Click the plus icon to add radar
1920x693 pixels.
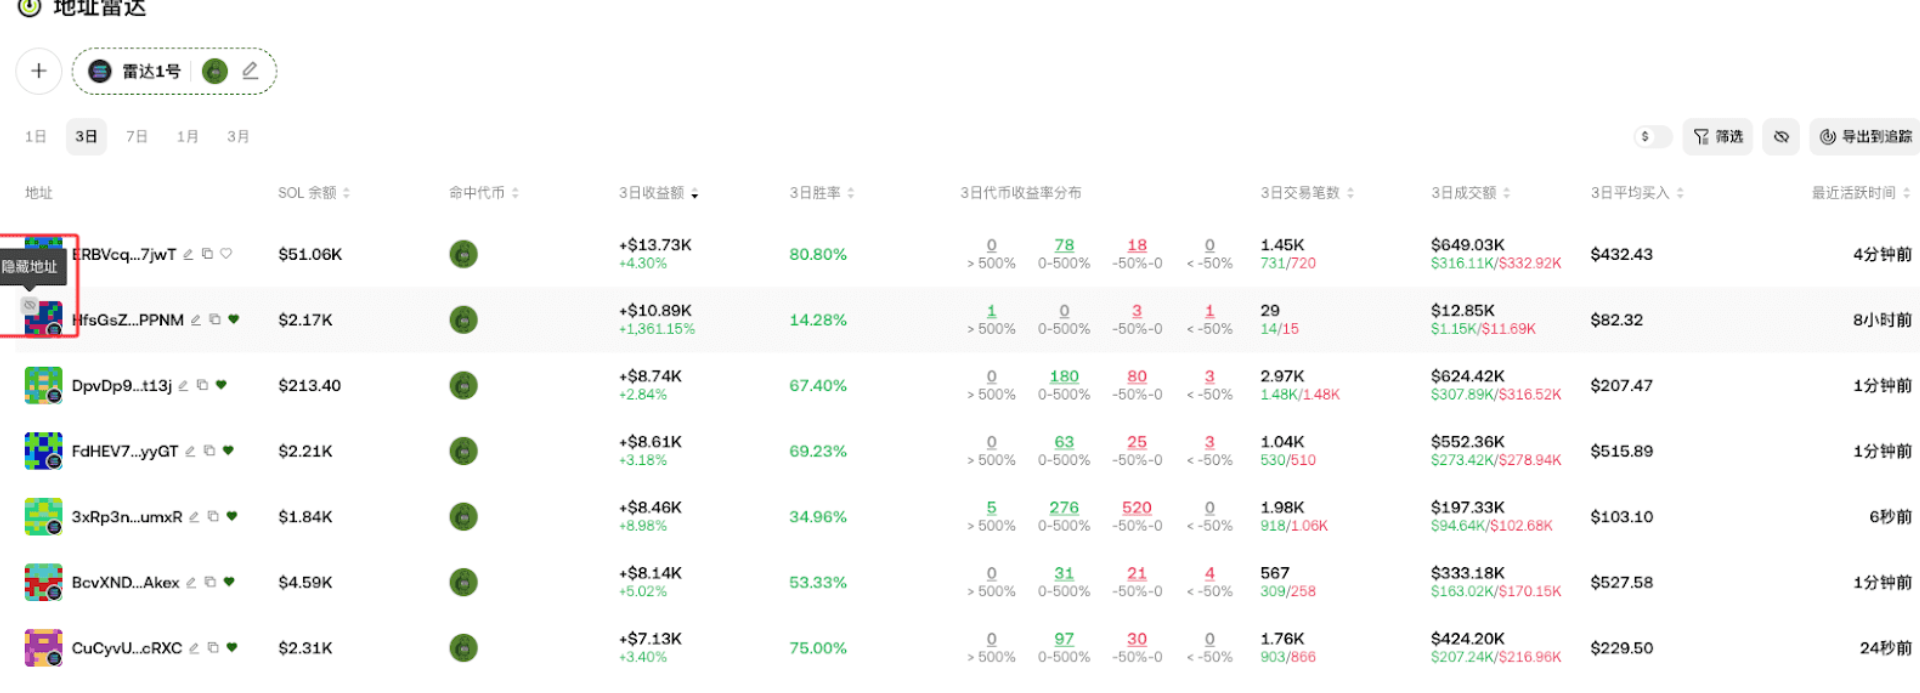(x=39, y=71)
